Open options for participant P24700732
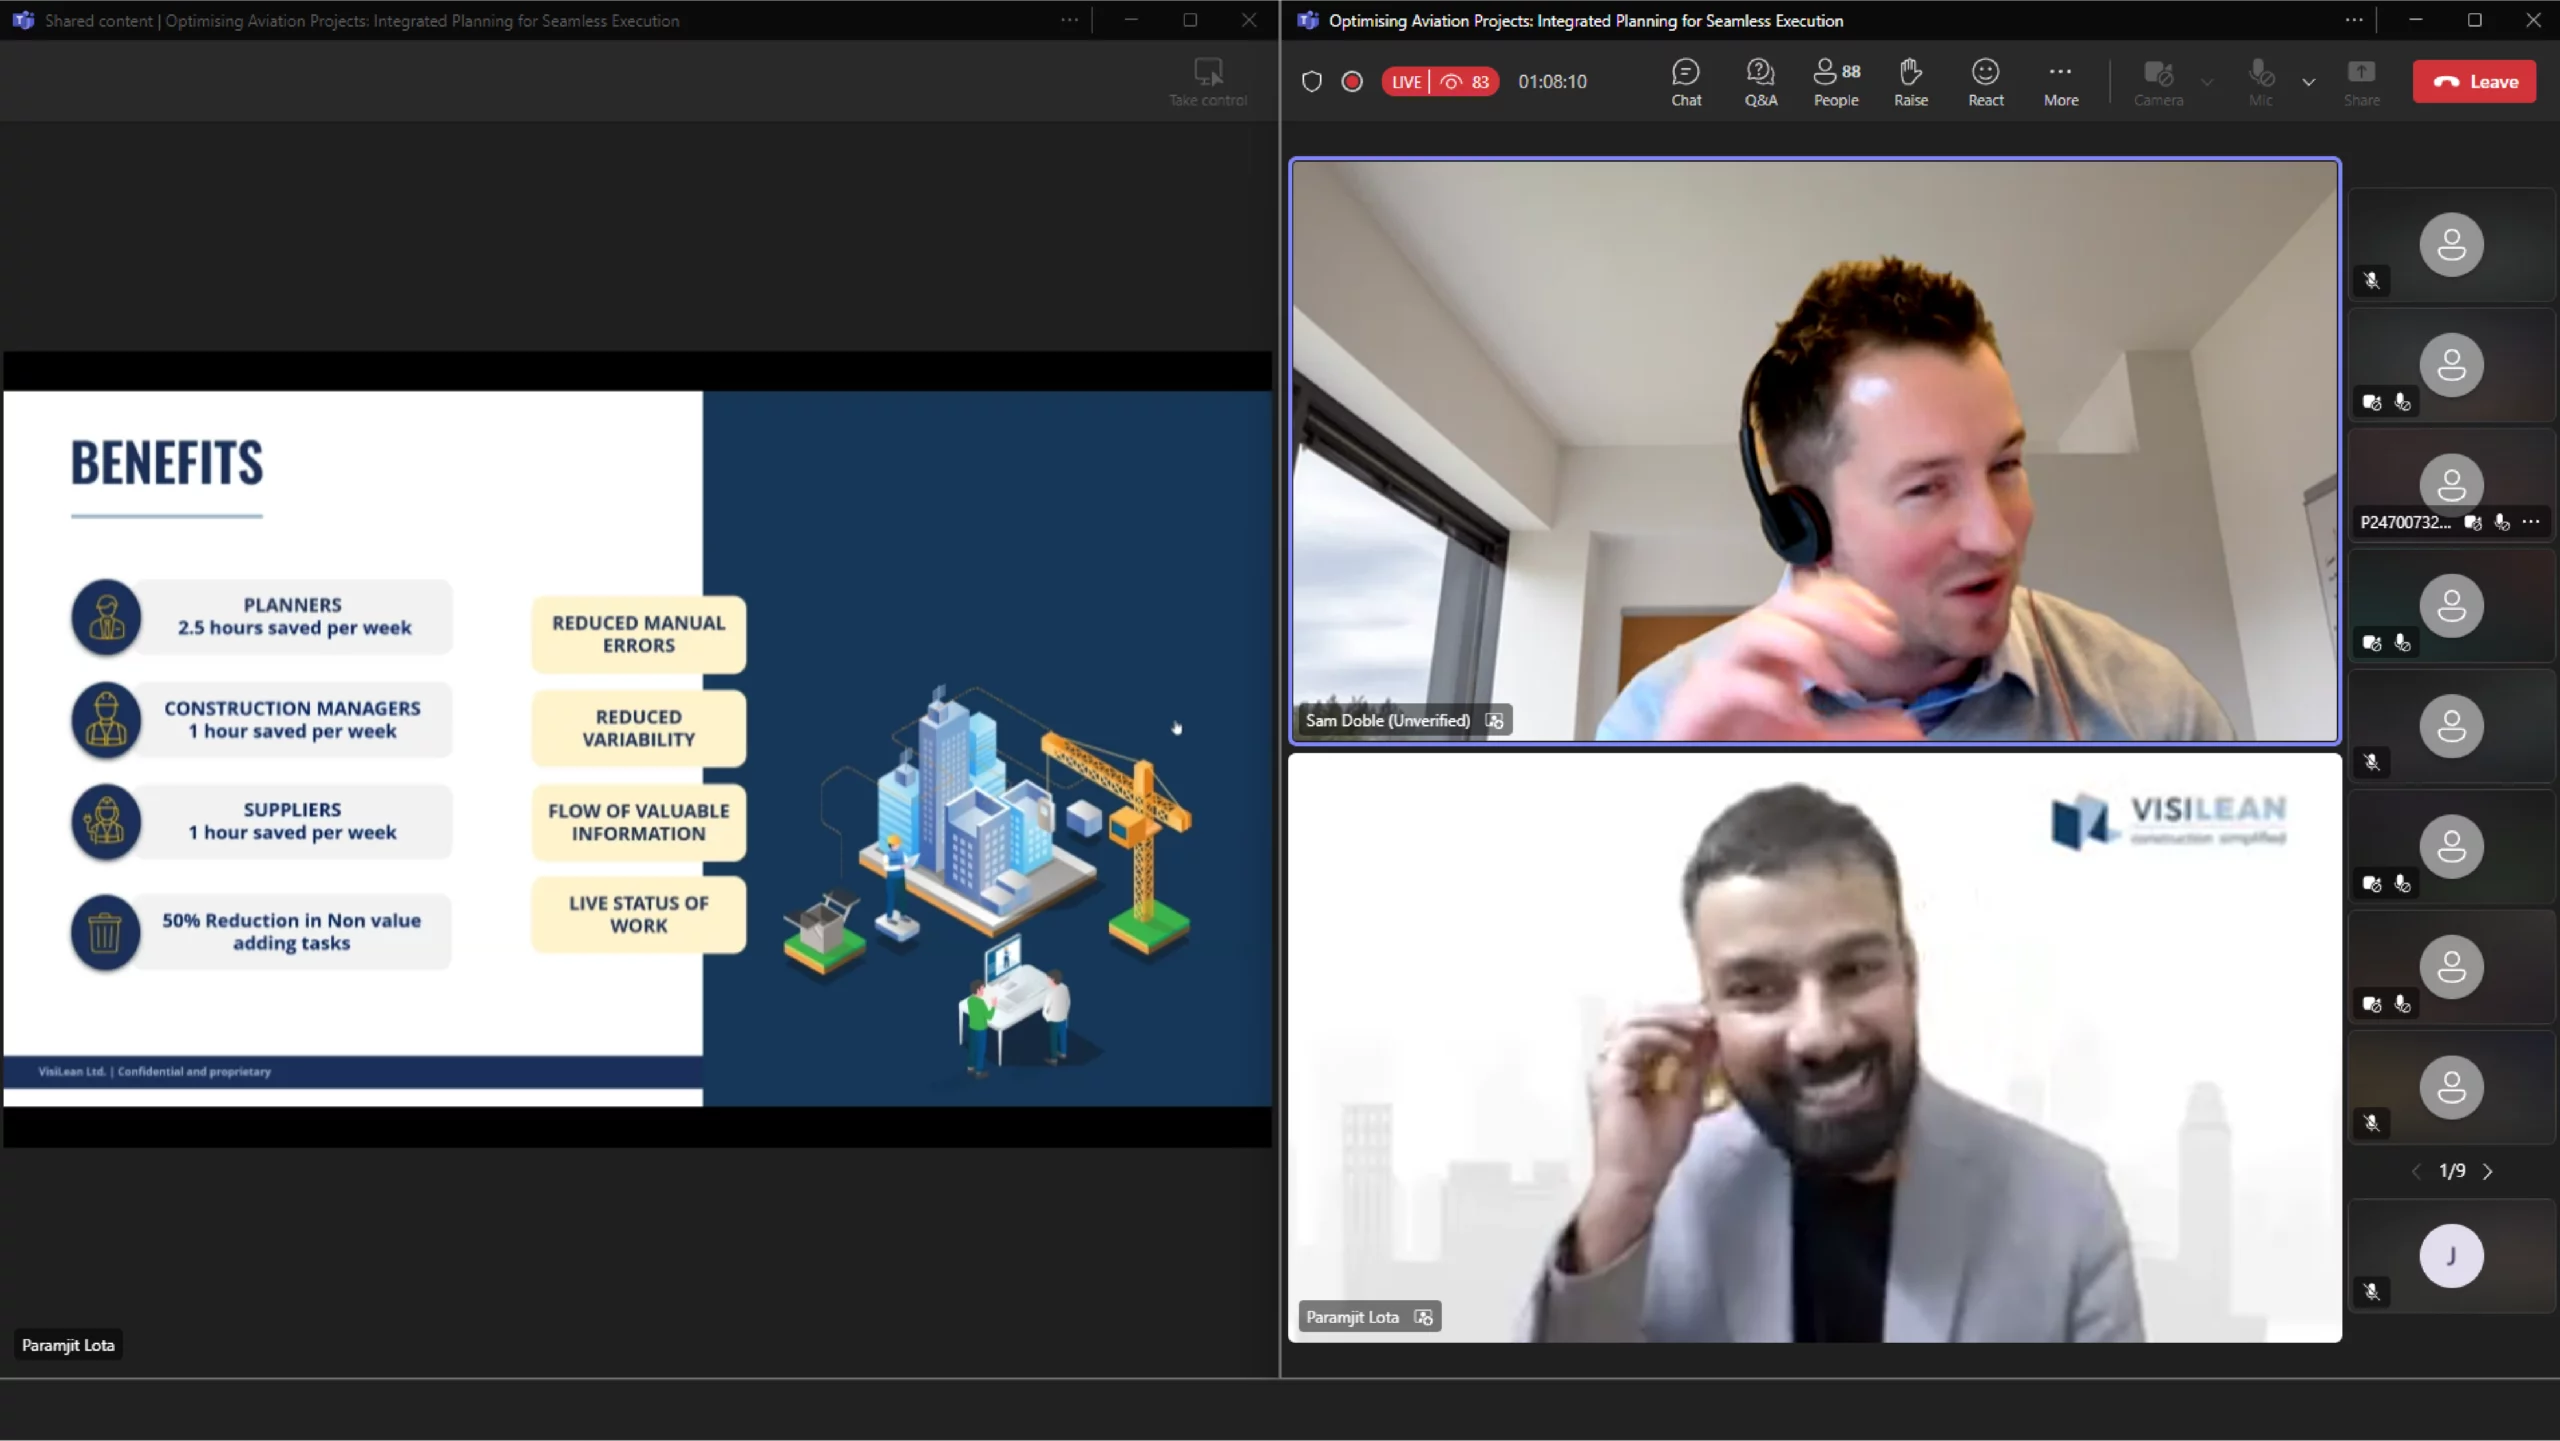This screenshot has width=2560, height=1441. point(2531,522)
